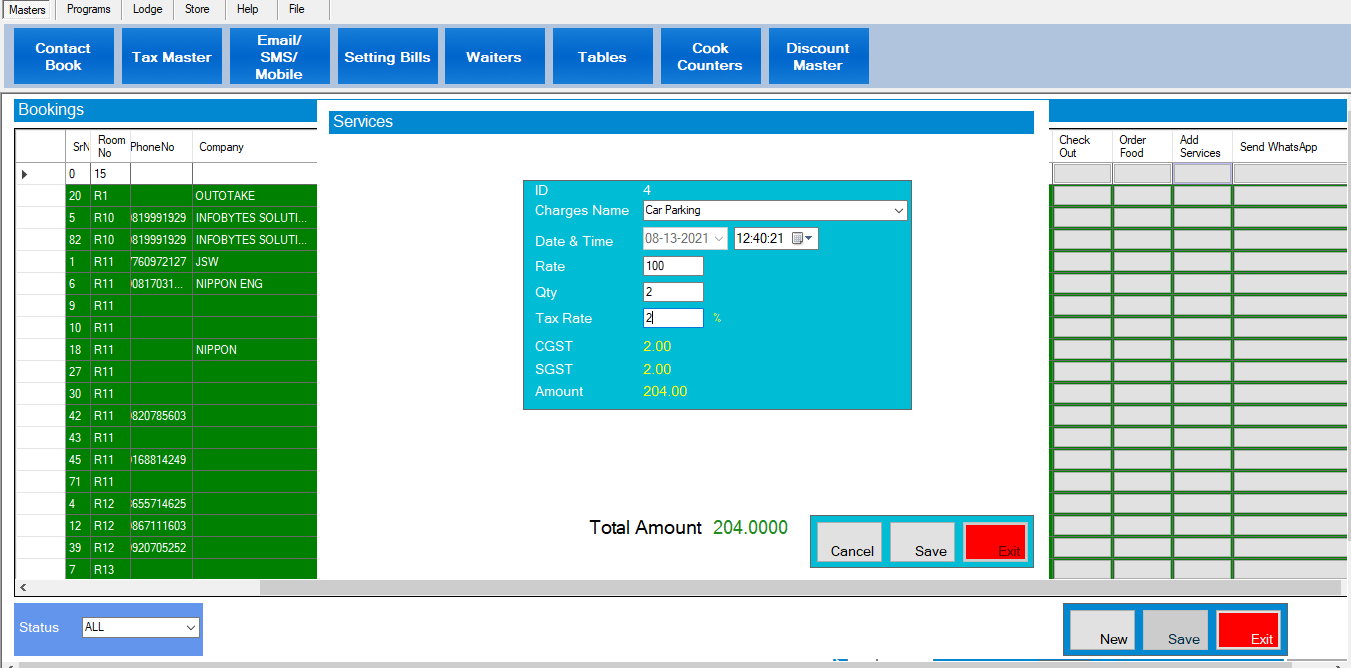Open the Waiters master
This screenshot has height=668, width=1351.
(x=494, y=57)
